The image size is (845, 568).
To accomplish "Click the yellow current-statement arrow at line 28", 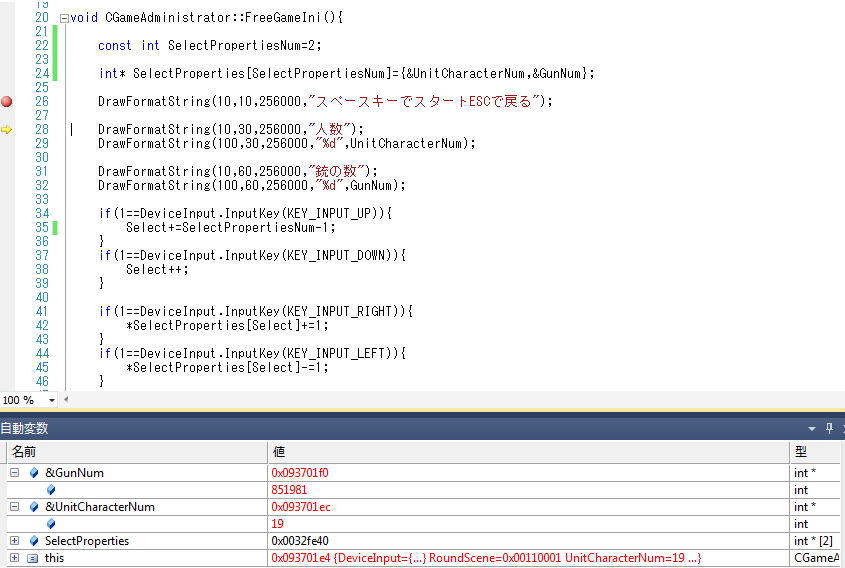I will pyautogui.click(x=7, y=129).
